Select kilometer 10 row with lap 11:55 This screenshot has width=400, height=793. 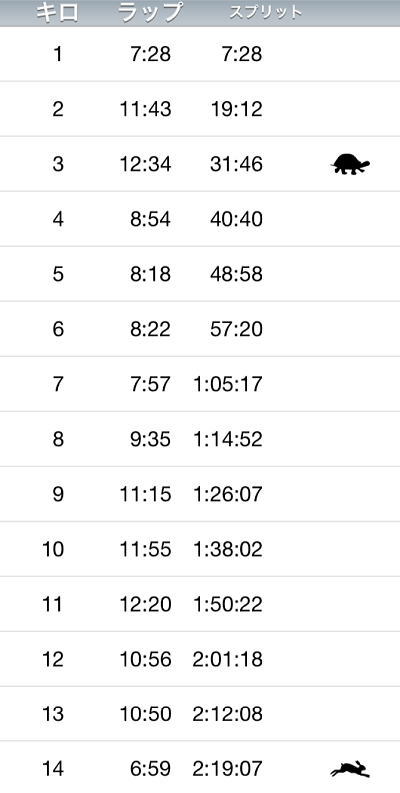click(200, 549)
